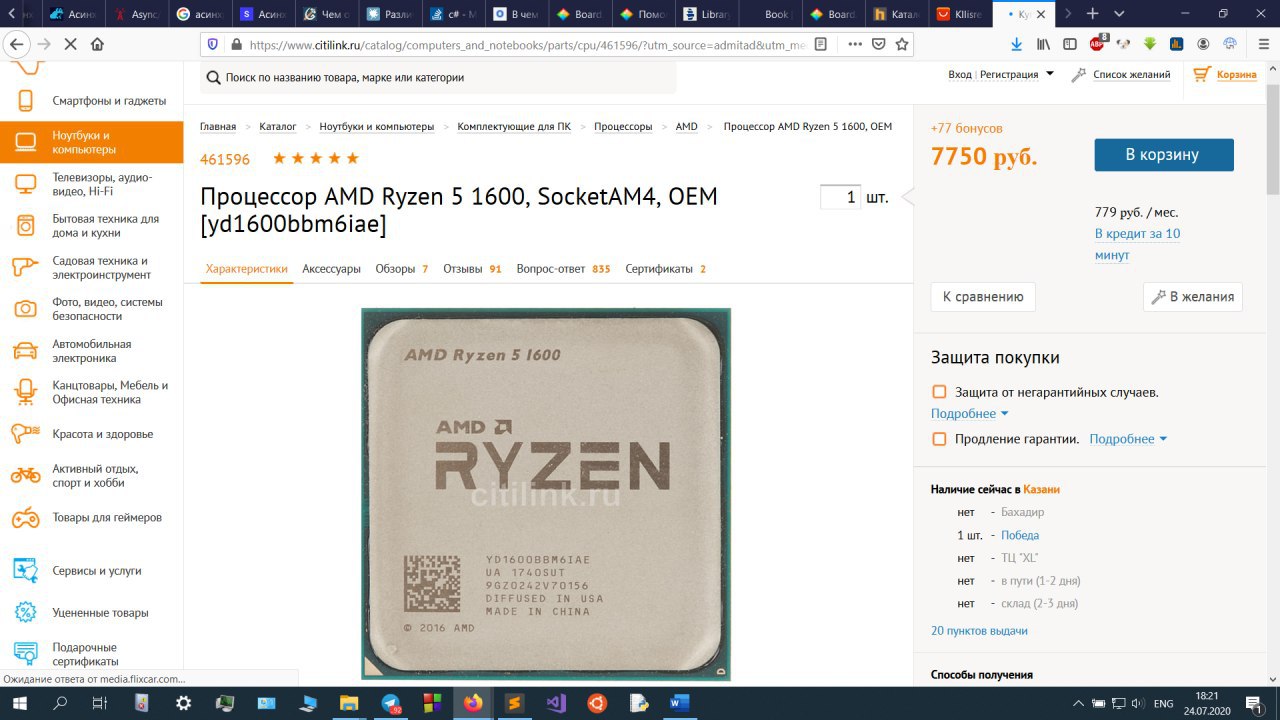Focus the quantity field showing 1

coord(840,197)
